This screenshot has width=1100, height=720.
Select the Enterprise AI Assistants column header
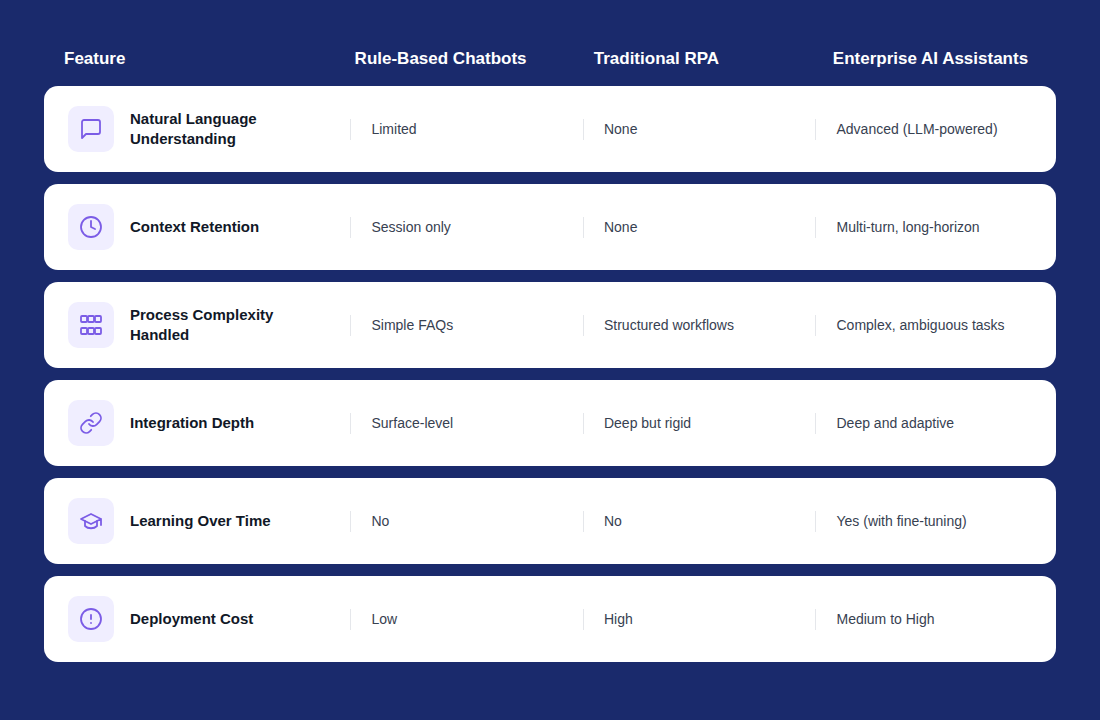pos(930,58)
